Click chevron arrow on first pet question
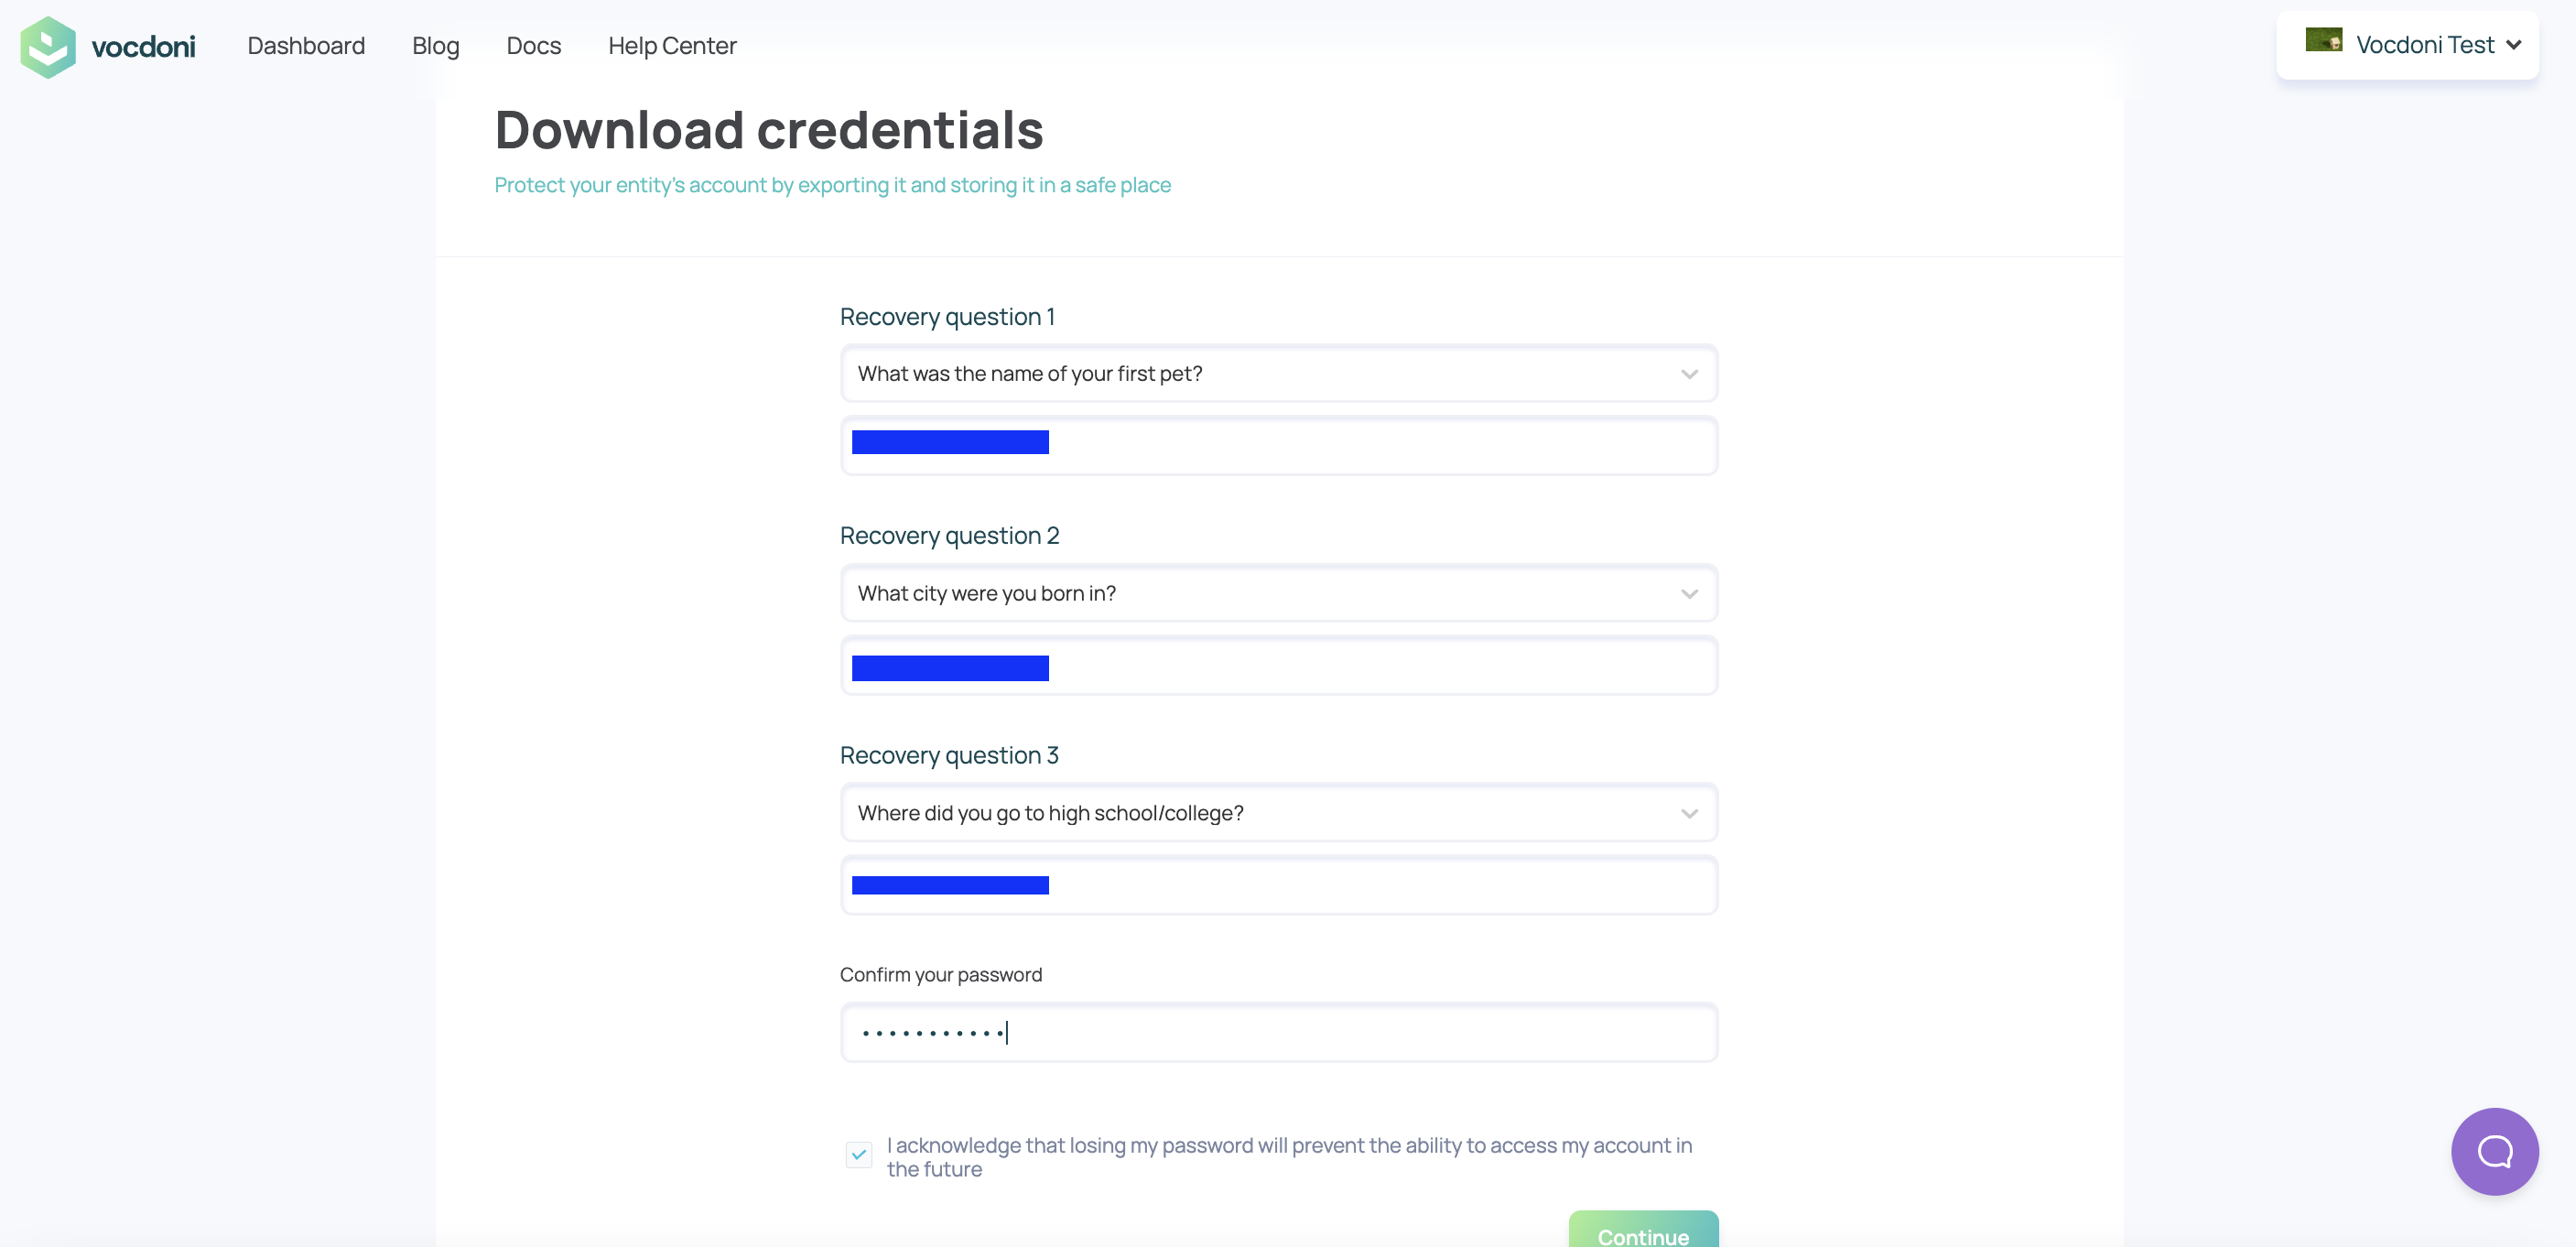The width and height of the screenshot is (2576, 1247). (x=1689, y=374)
